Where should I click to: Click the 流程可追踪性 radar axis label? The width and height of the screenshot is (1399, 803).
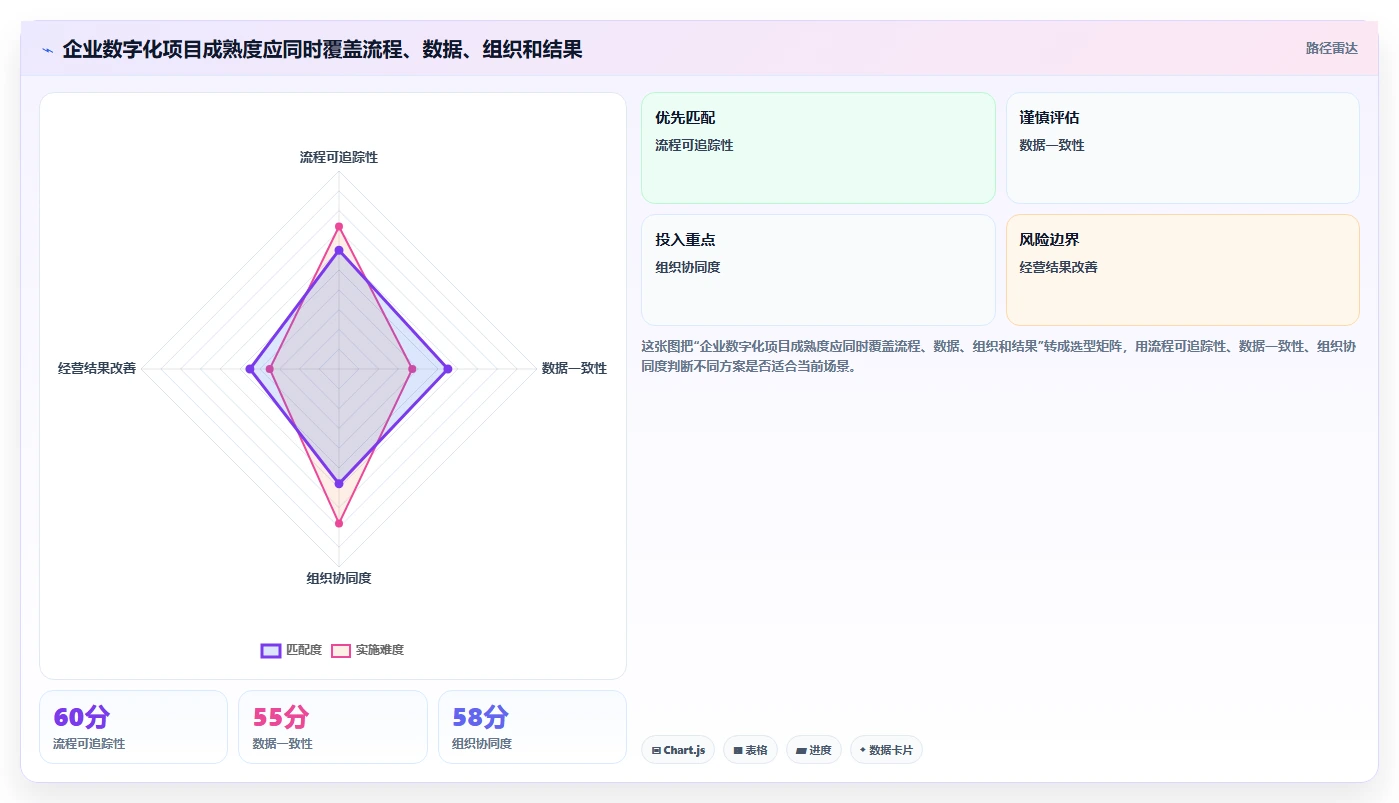pos(339,157)
